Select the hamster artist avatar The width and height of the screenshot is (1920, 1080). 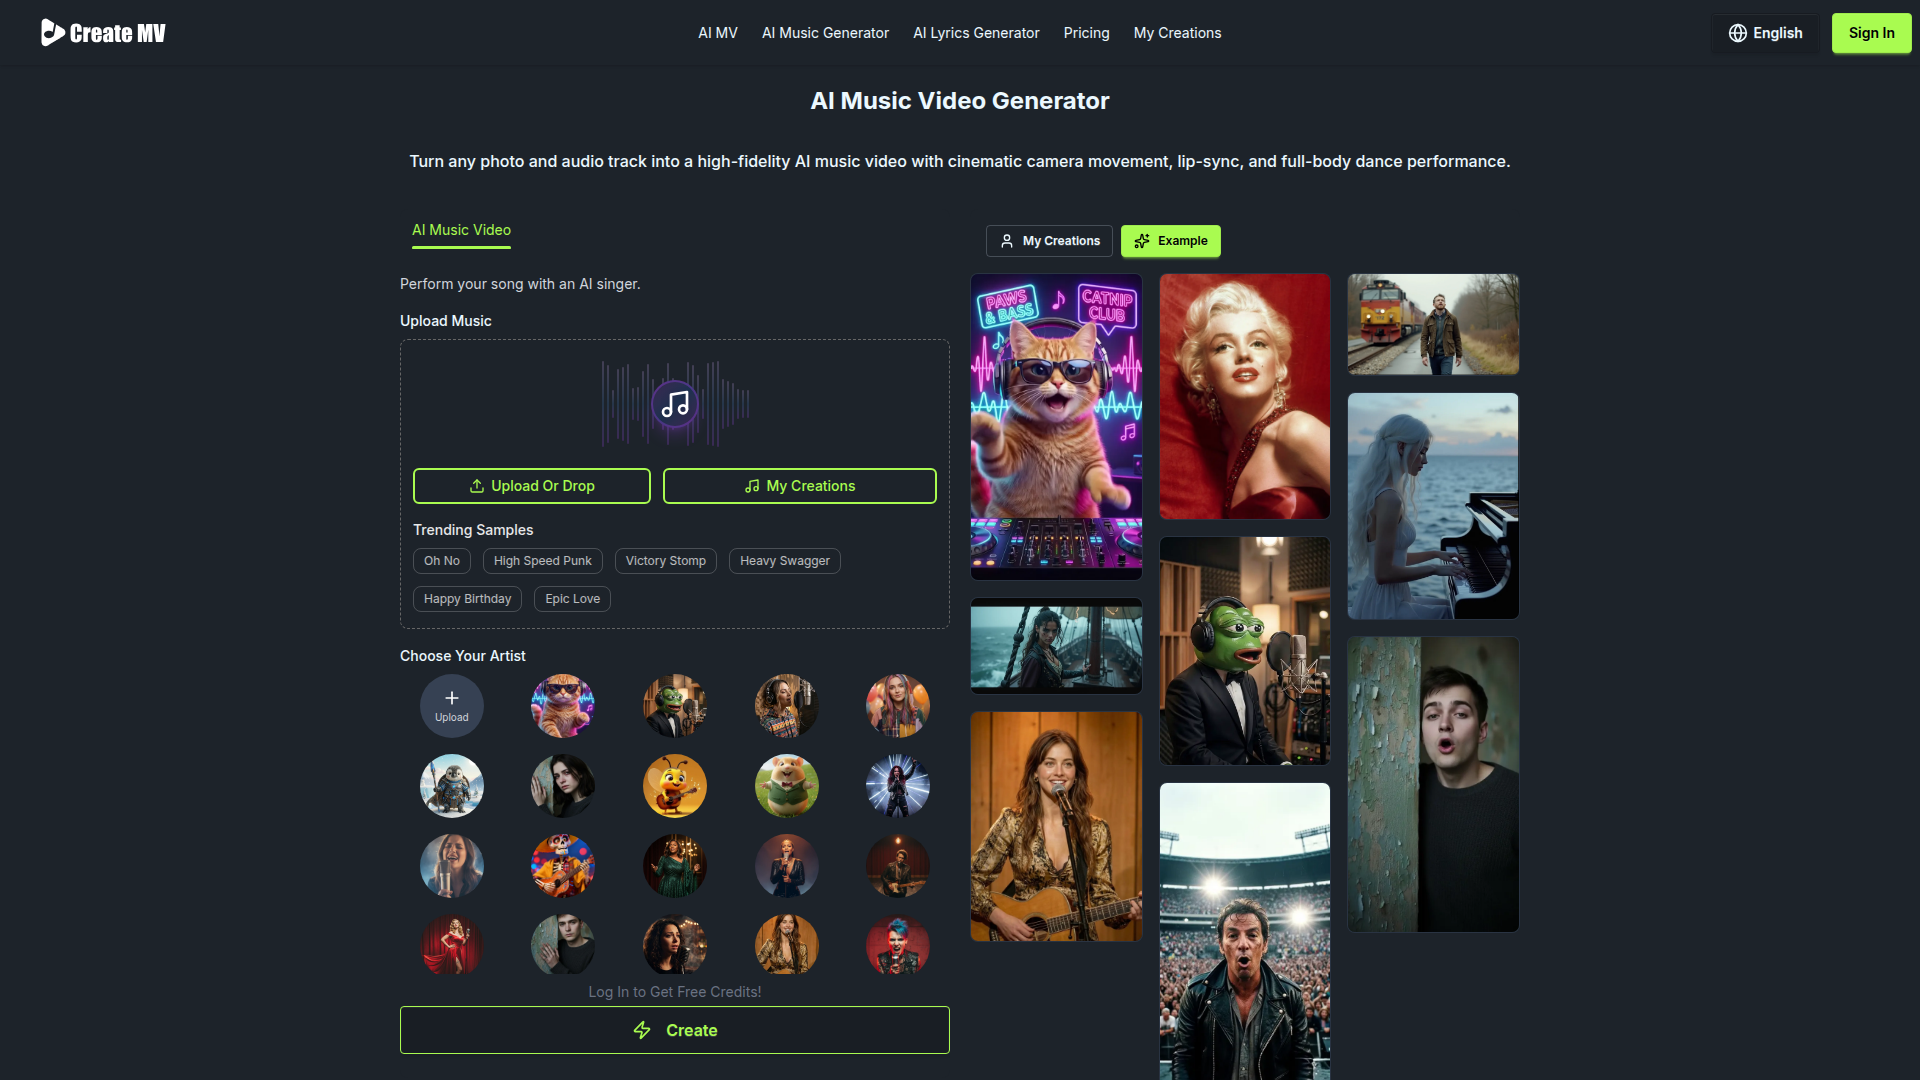(x=787, y=786)
